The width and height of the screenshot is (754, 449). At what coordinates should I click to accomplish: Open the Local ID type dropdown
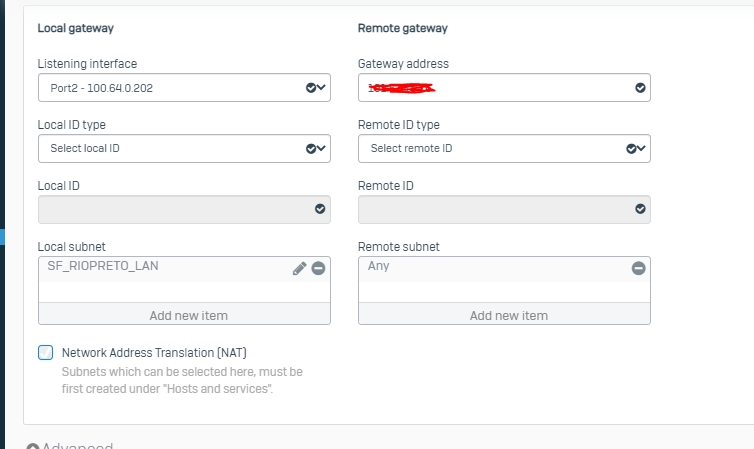pyautogui.click(x=184, y=149)
